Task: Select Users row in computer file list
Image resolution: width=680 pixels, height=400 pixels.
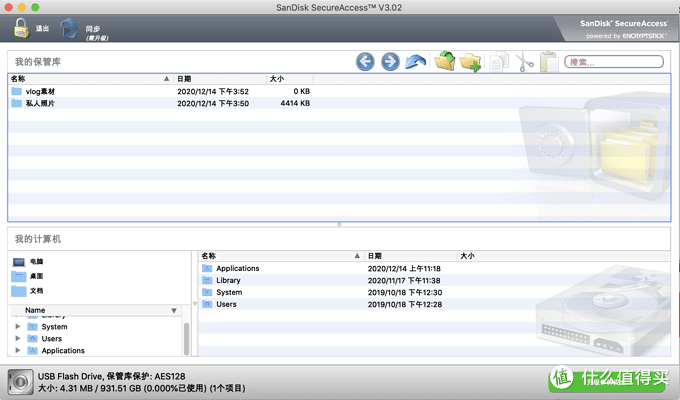Action: click(434, 304)
